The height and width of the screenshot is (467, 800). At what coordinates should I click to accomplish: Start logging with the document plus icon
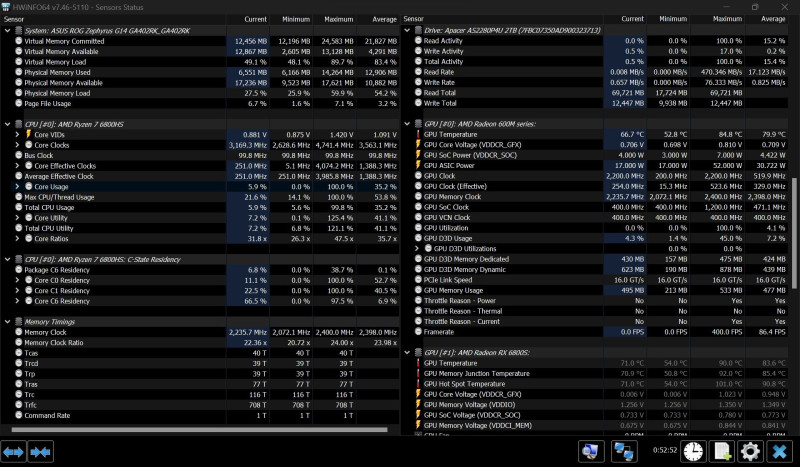click(722, 452)
